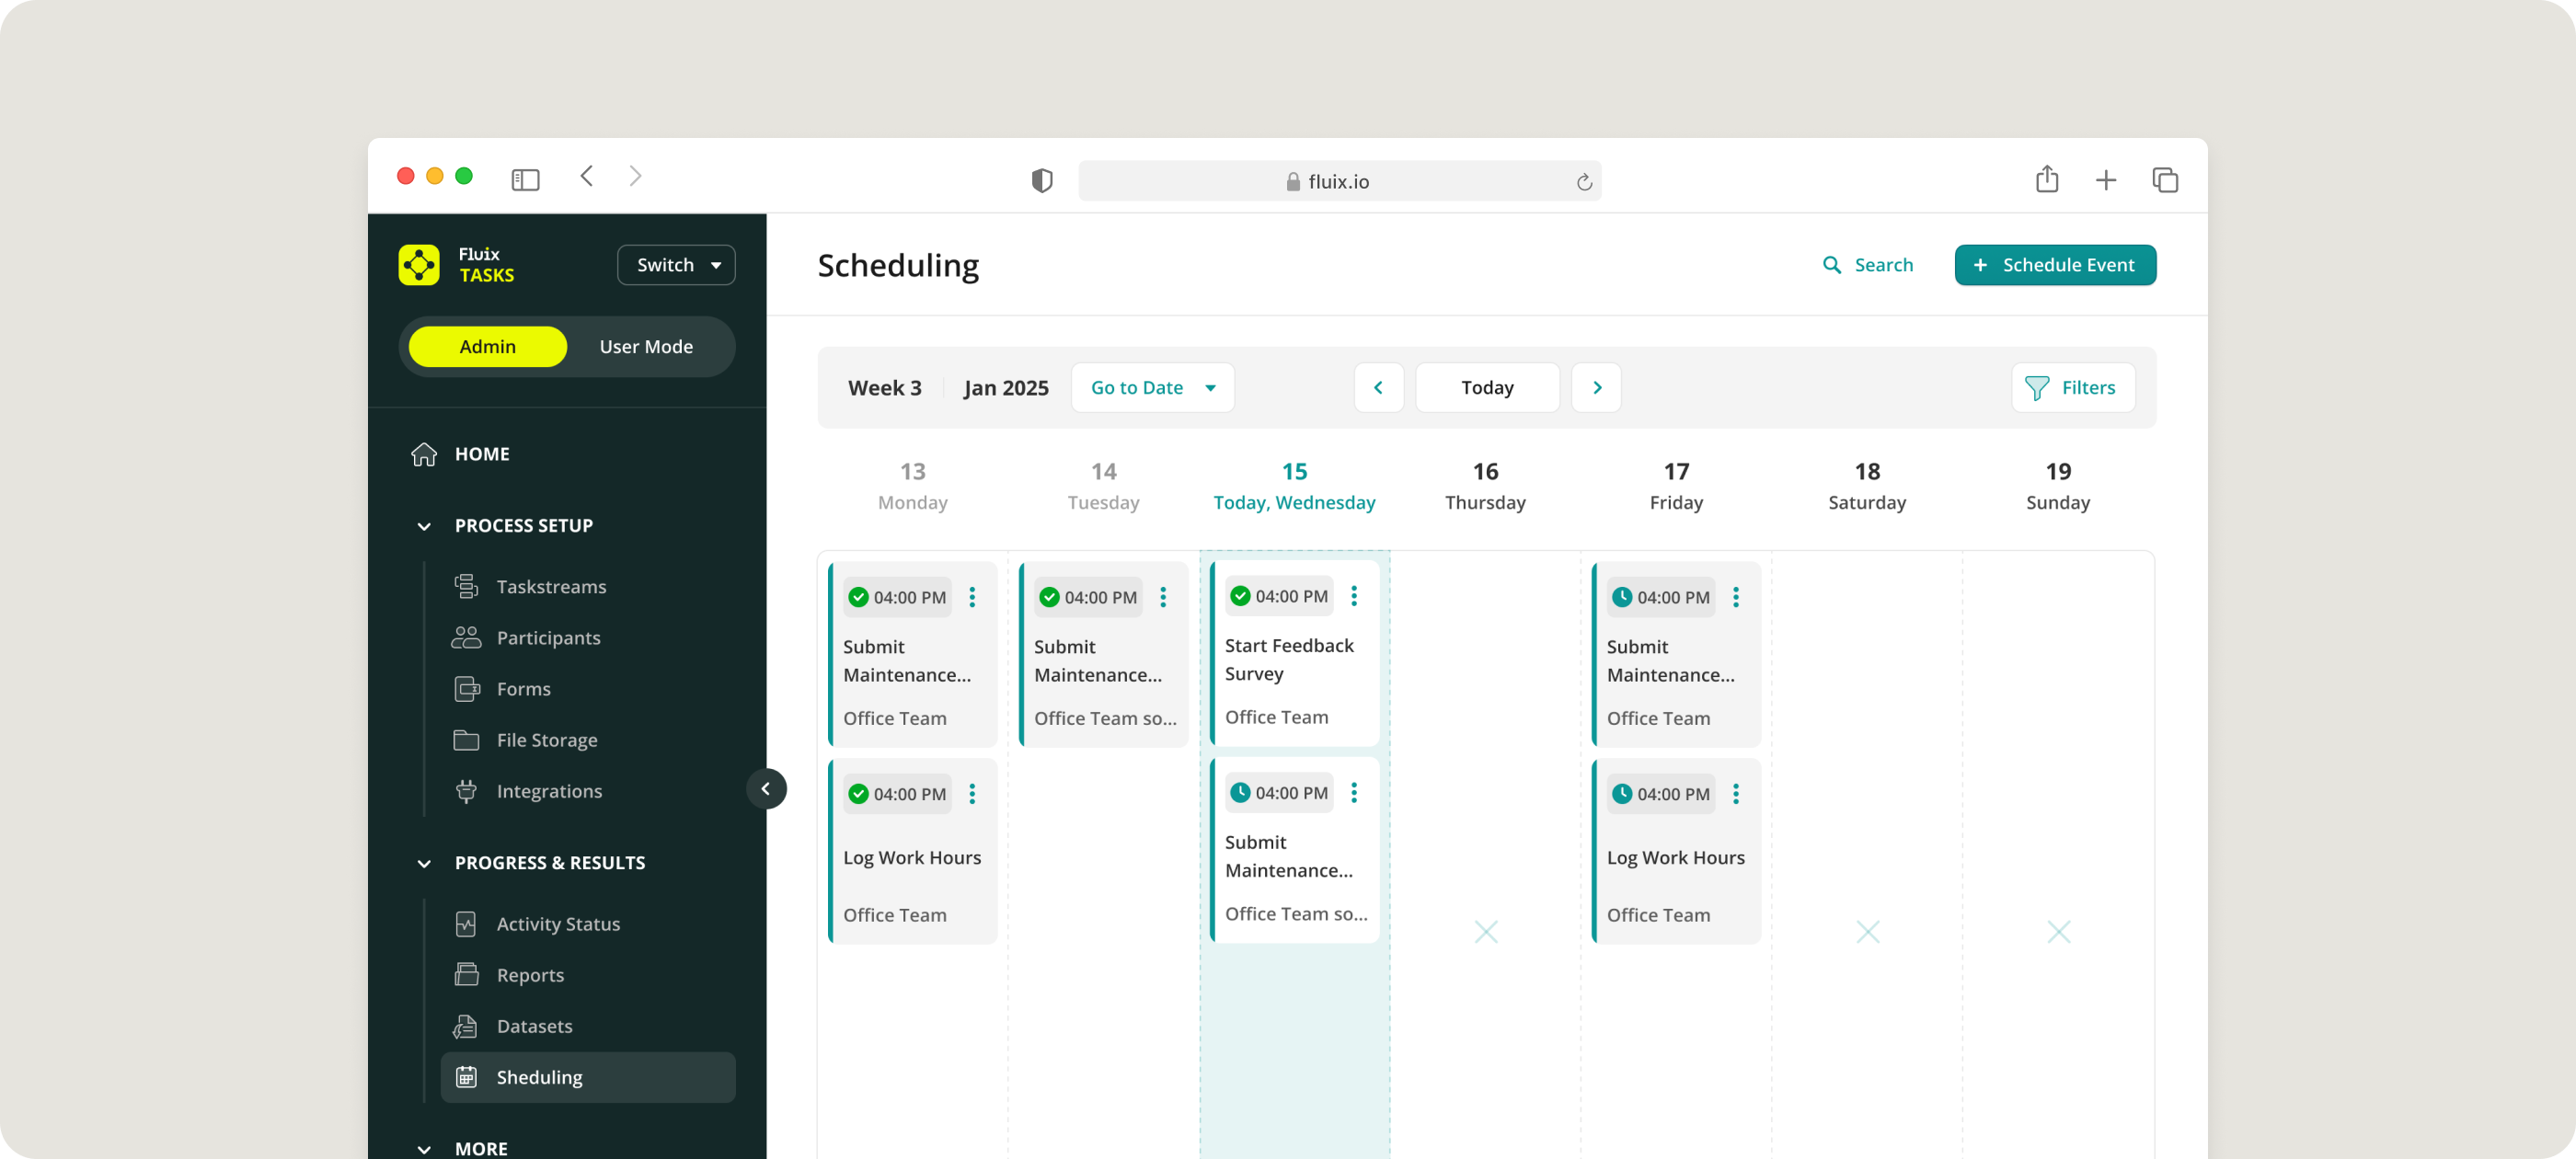The height and width of the screenshot is (1159, 2576).
Task: Open options menu on Start Feedback Survey
Action: [1354, 596]
